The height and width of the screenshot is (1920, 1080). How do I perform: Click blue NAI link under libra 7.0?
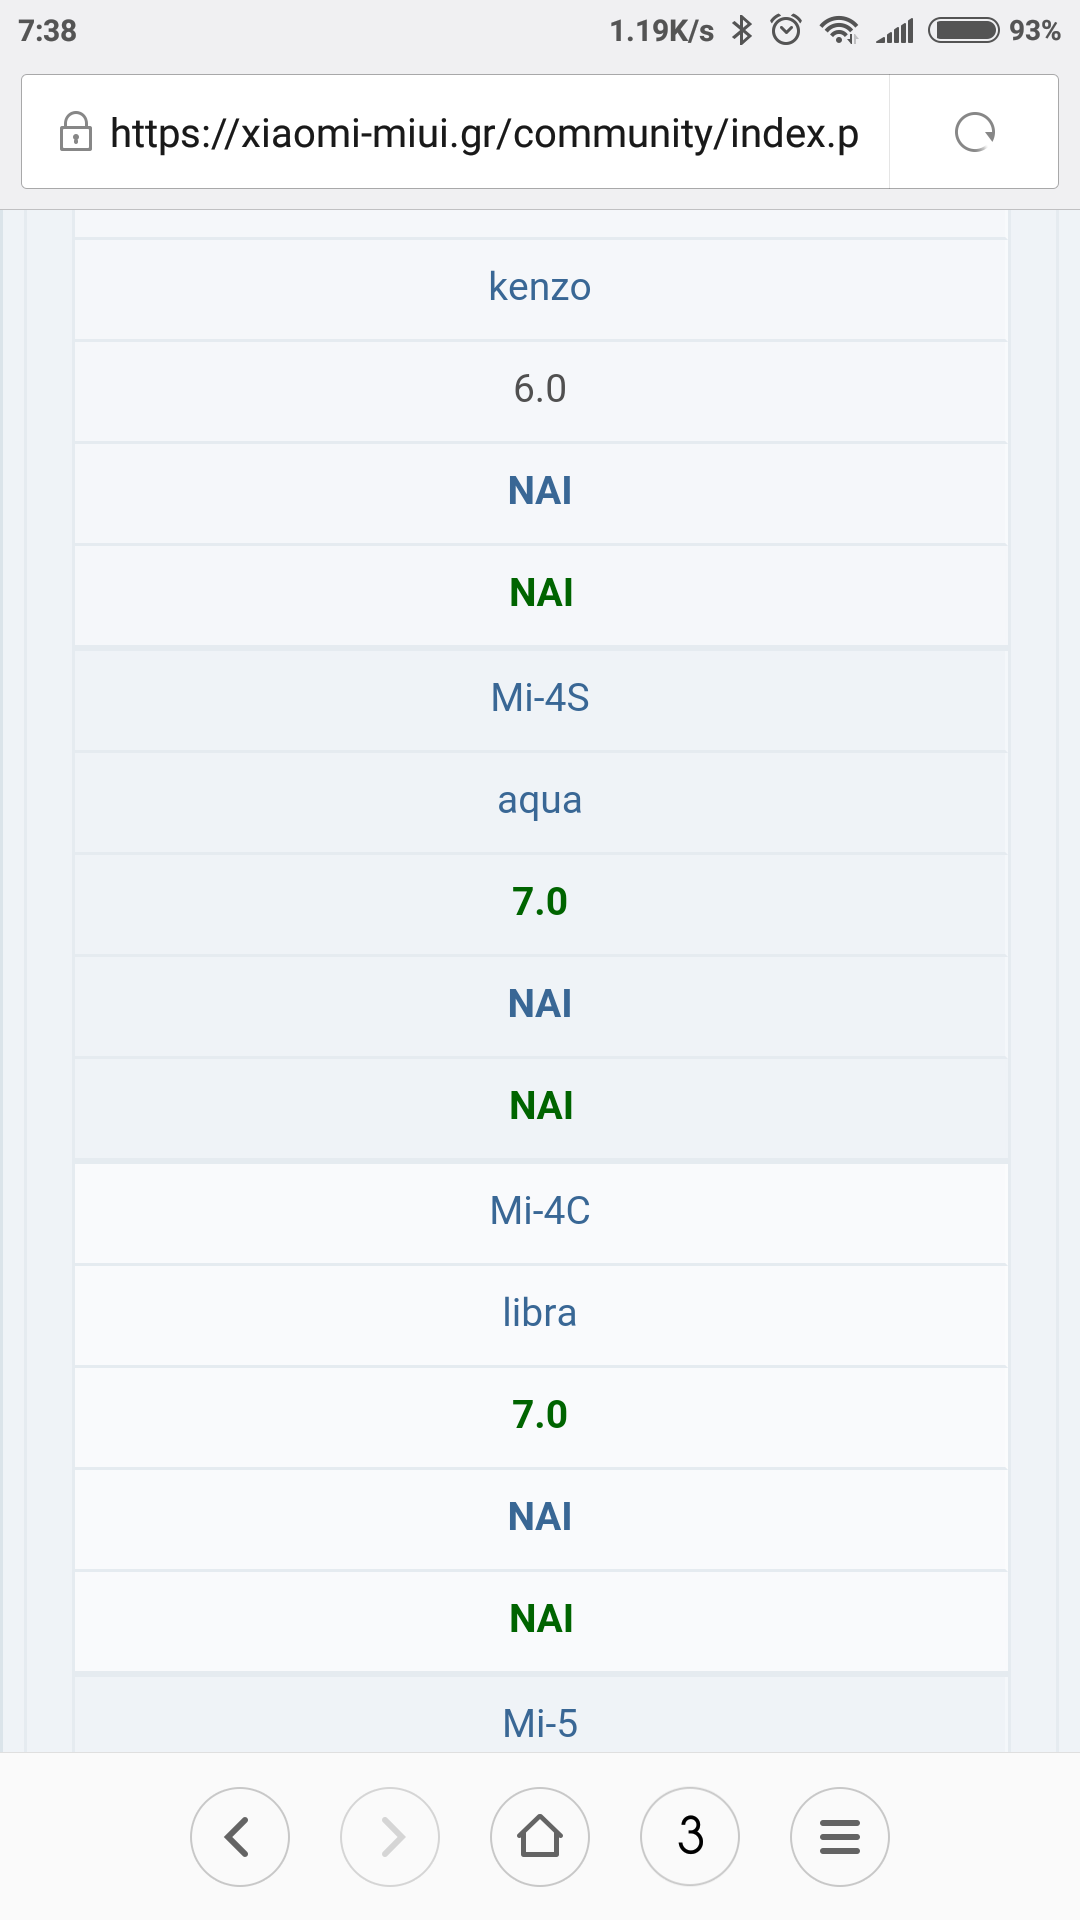[x=540, y=1516]
